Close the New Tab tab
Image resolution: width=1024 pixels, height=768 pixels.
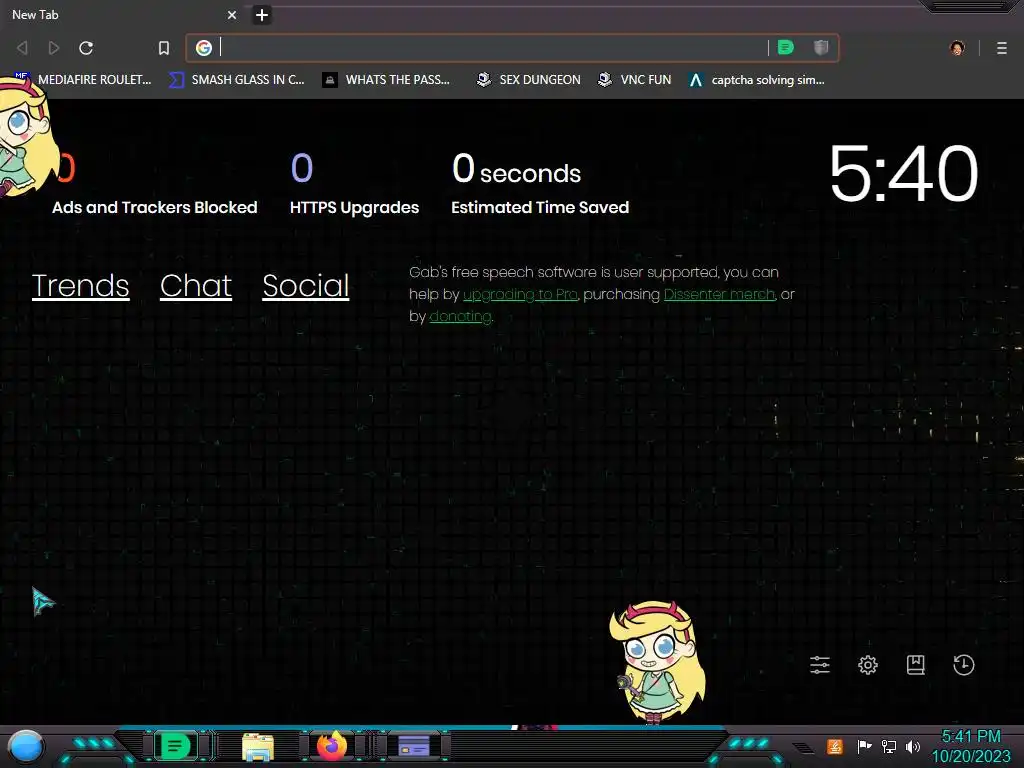click(x=231, y=15)
